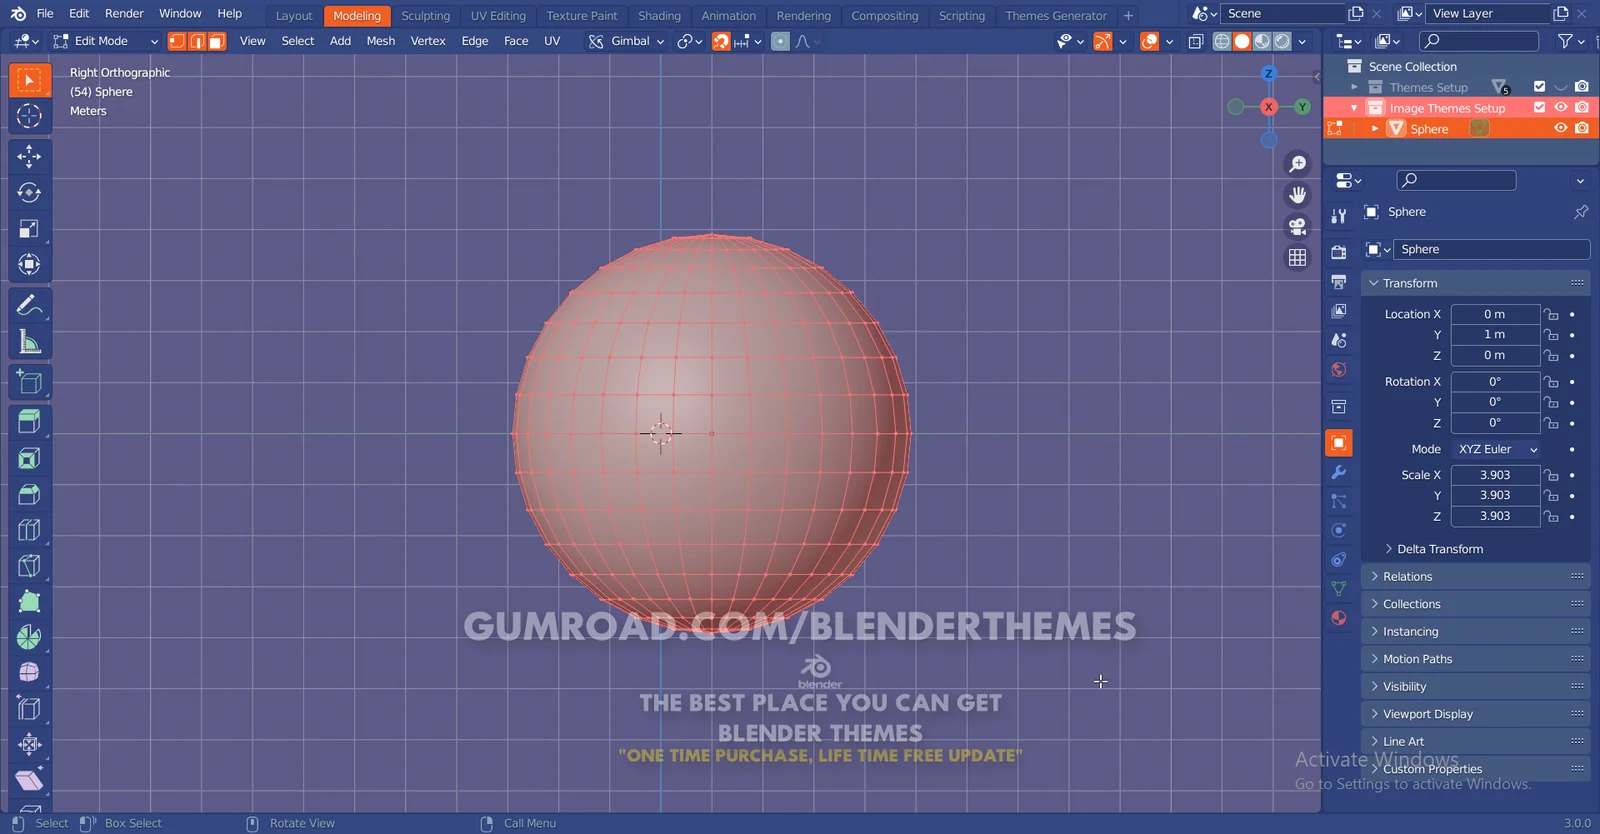
Task: Open the Mesh menu in header
Action: coord(381,41)
